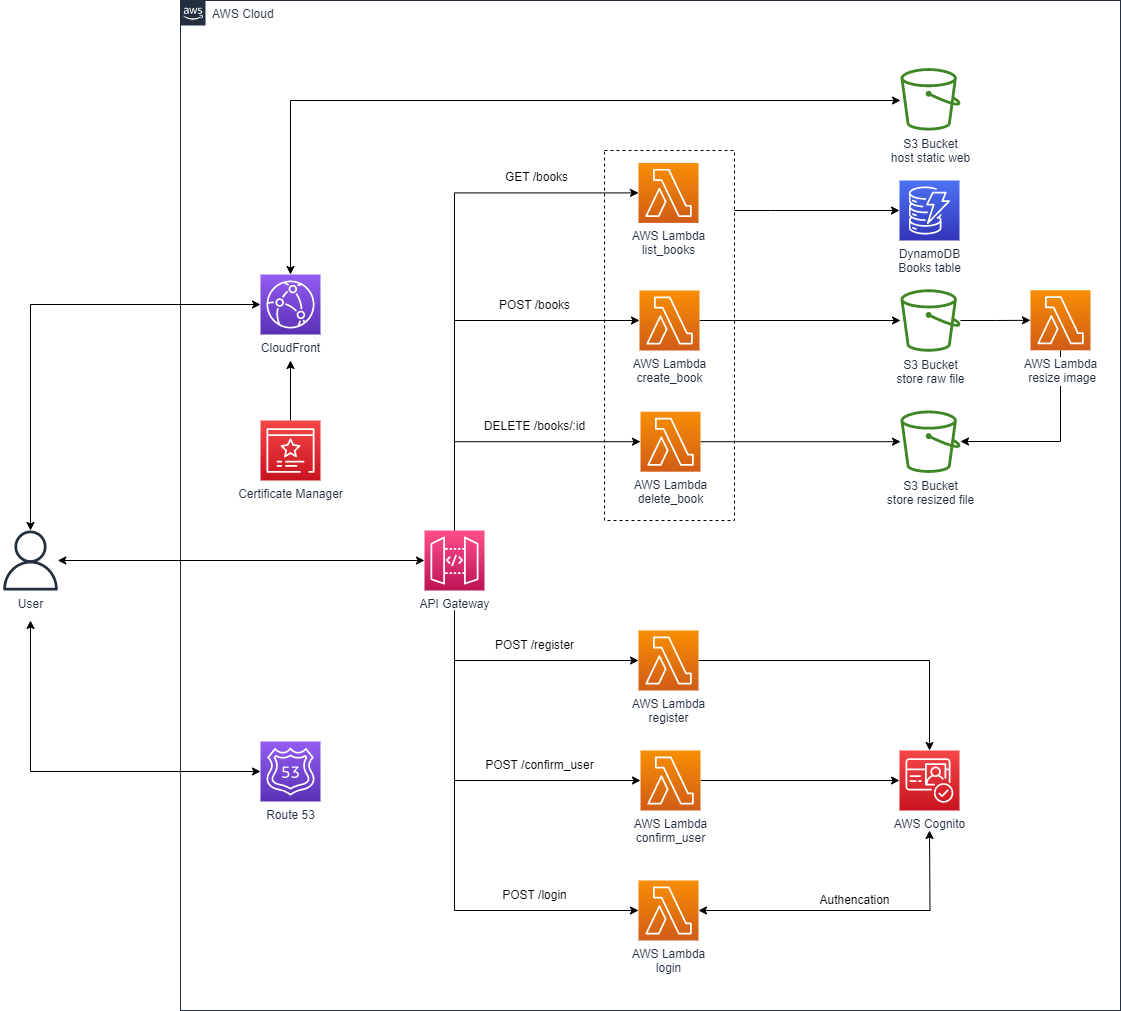Click the 'delete_book' caption

pyautogui.click(x=671, y=498)
